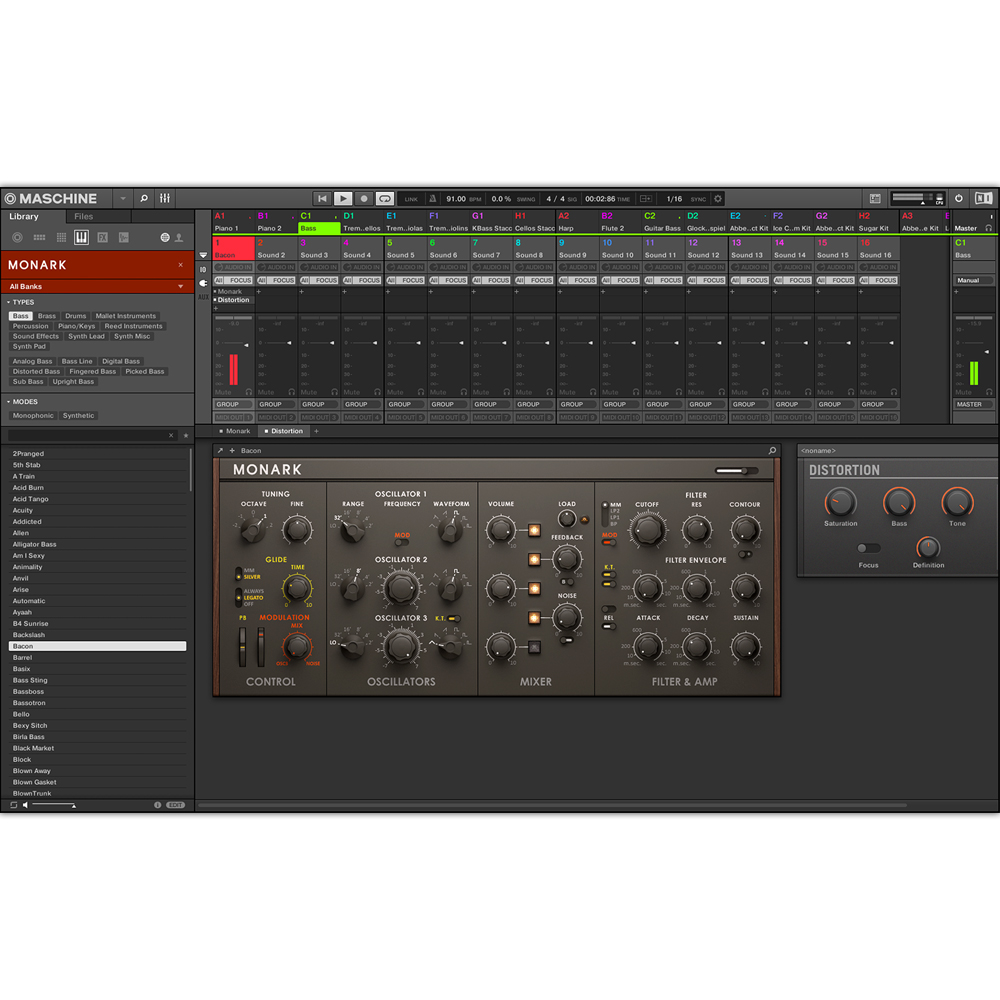The width and height of the screenshot is (1000, 1000).
Task: Click the Record button in the transport
Action: pyautogui.click(x=364, y=198)
